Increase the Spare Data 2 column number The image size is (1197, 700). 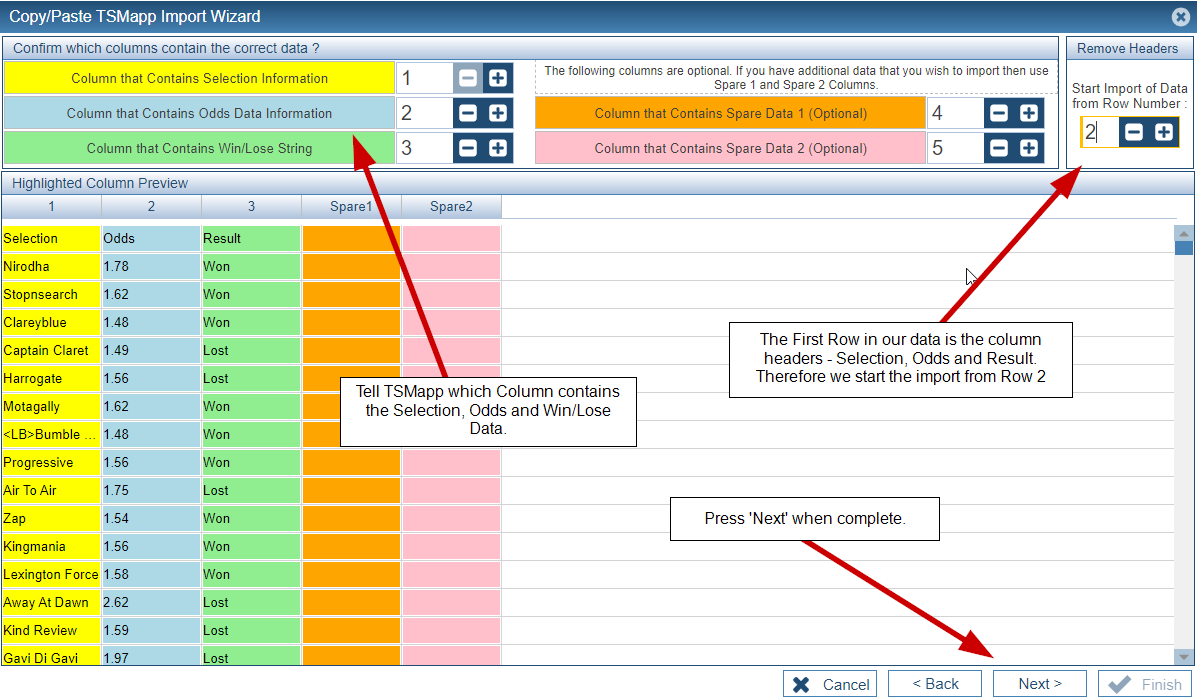pos(1028,148)
